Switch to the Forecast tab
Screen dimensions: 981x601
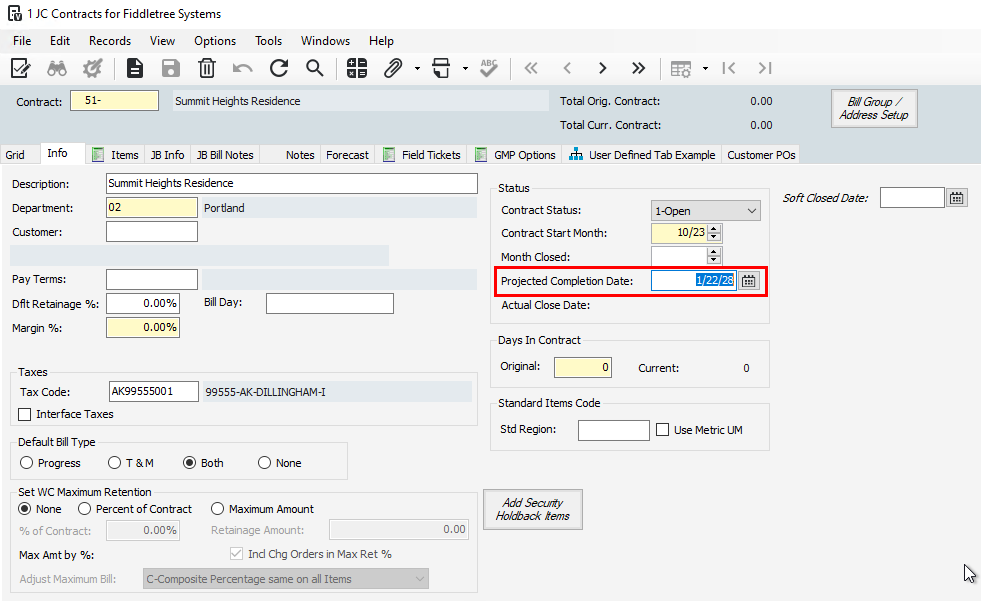click(347, 155)
